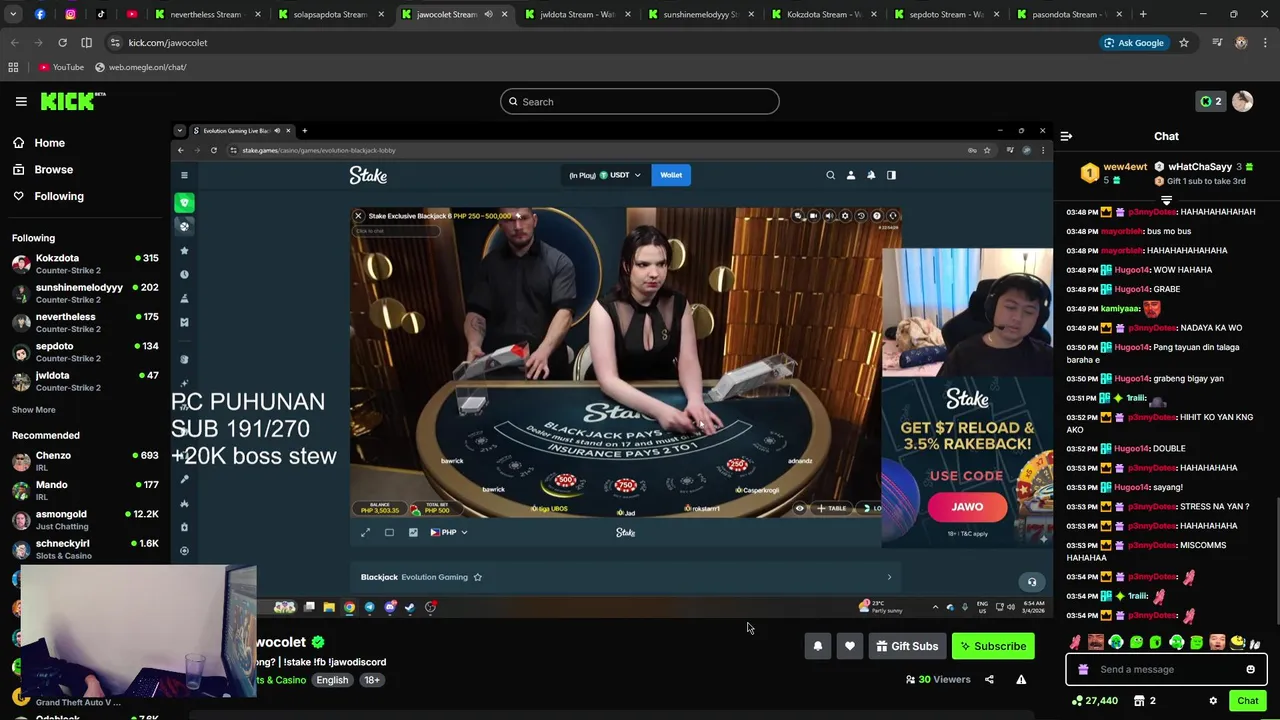Open recommended channel schneckyirl
Screen dimensions: 1280x720
85,549
